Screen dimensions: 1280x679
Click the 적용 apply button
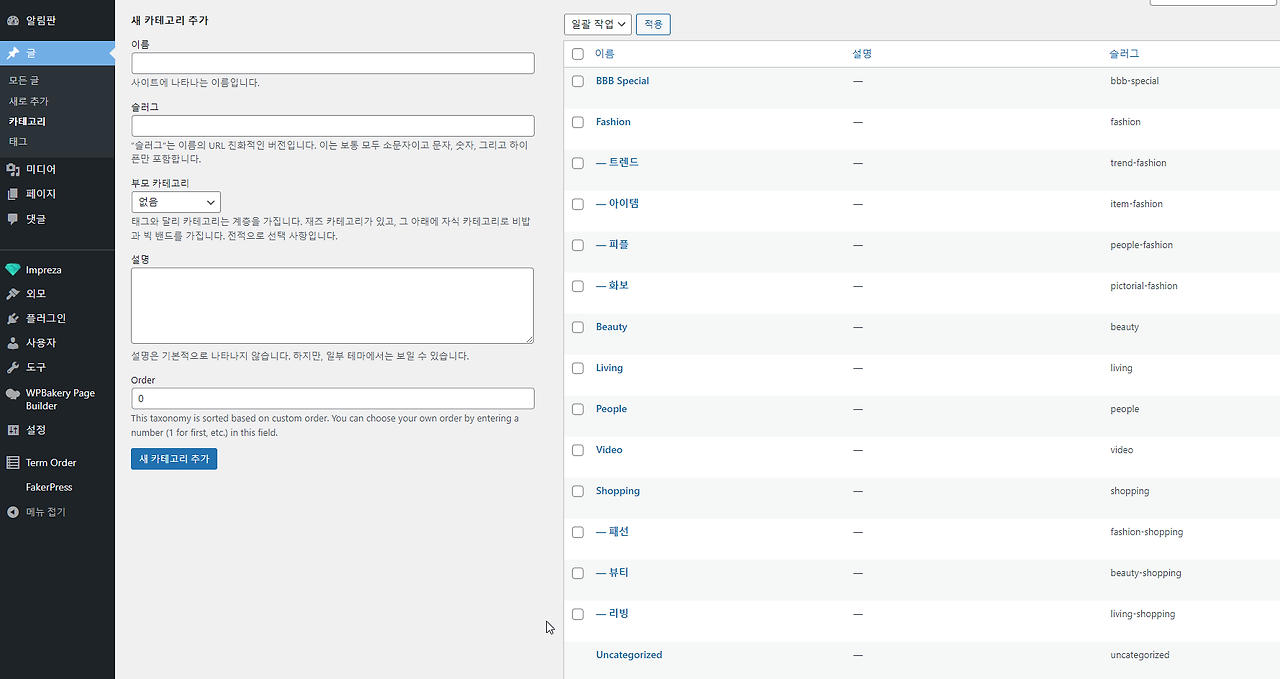(x=653, y=24)
